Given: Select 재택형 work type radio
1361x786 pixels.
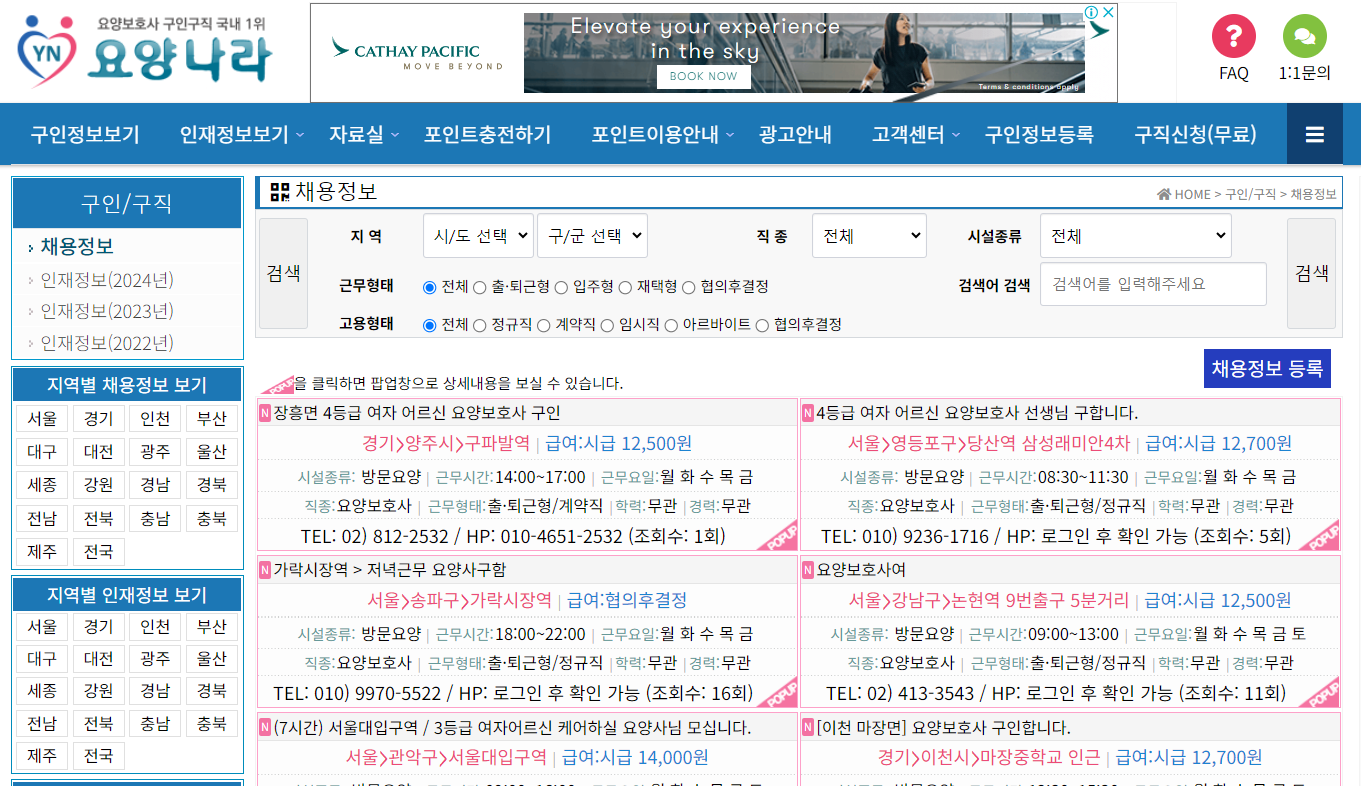Looking at the screenshot, I should click(626, 287).
